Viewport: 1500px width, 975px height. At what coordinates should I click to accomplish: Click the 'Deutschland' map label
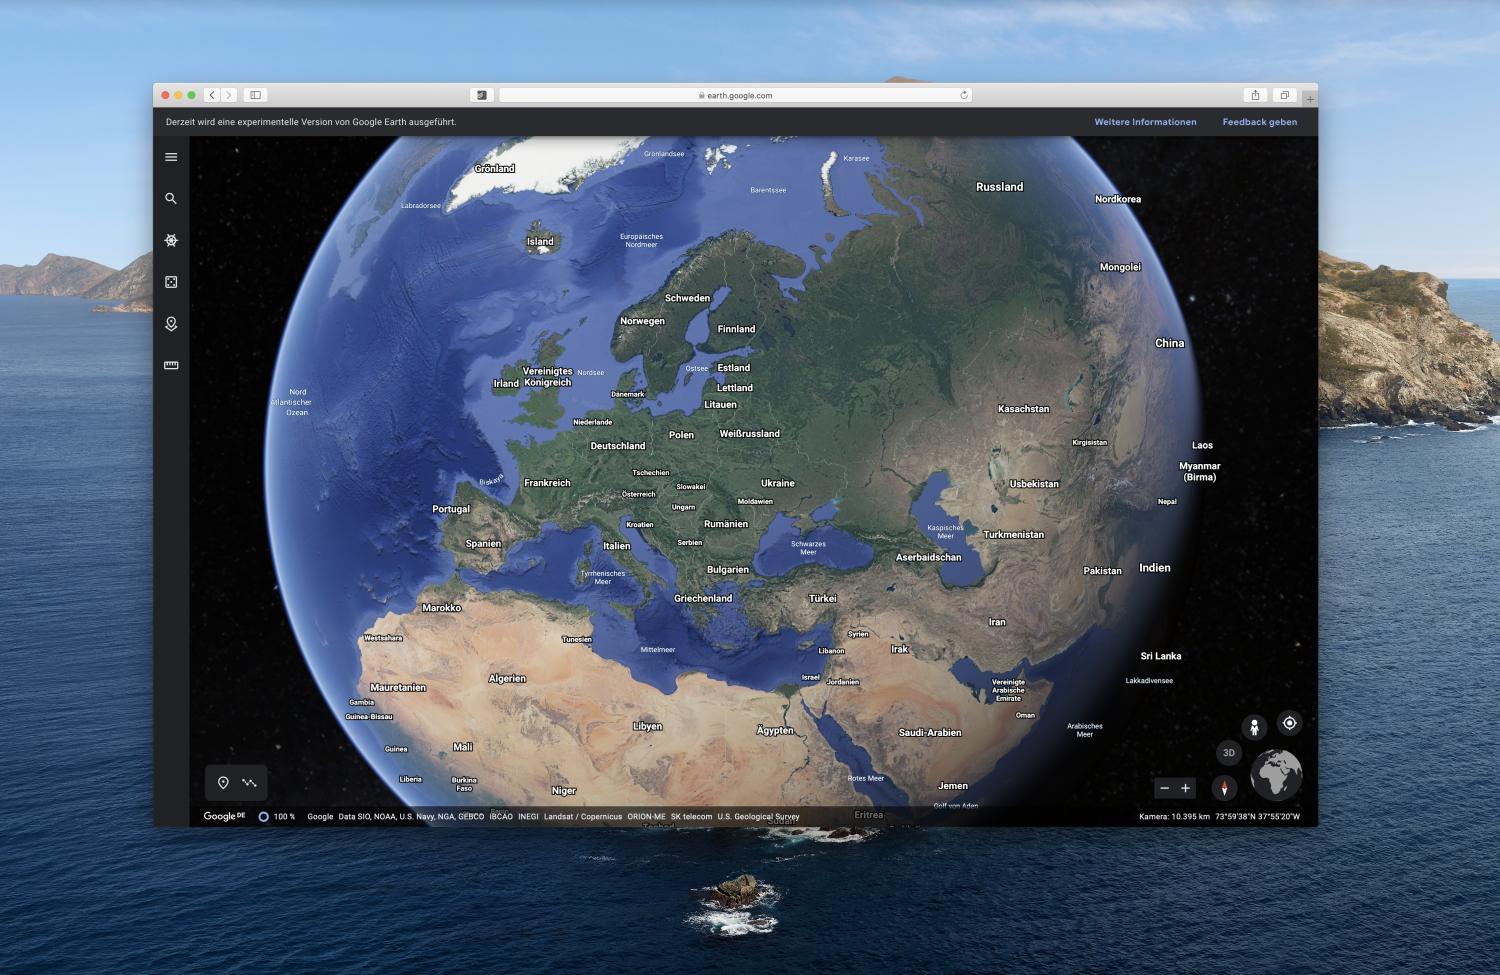tap(618, 446)
